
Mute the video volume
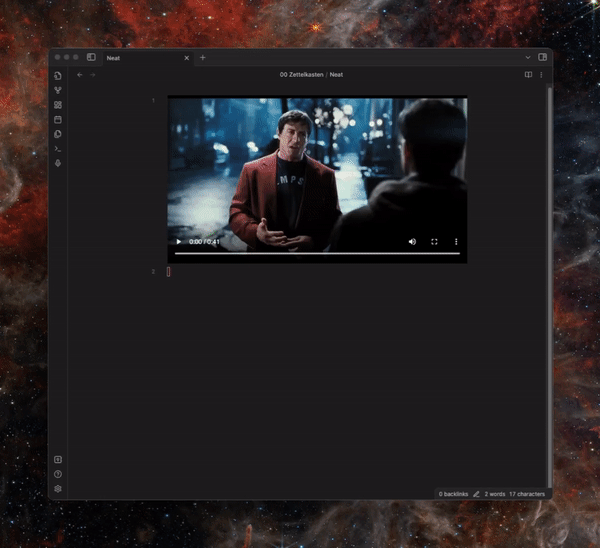tap(412, 241)
